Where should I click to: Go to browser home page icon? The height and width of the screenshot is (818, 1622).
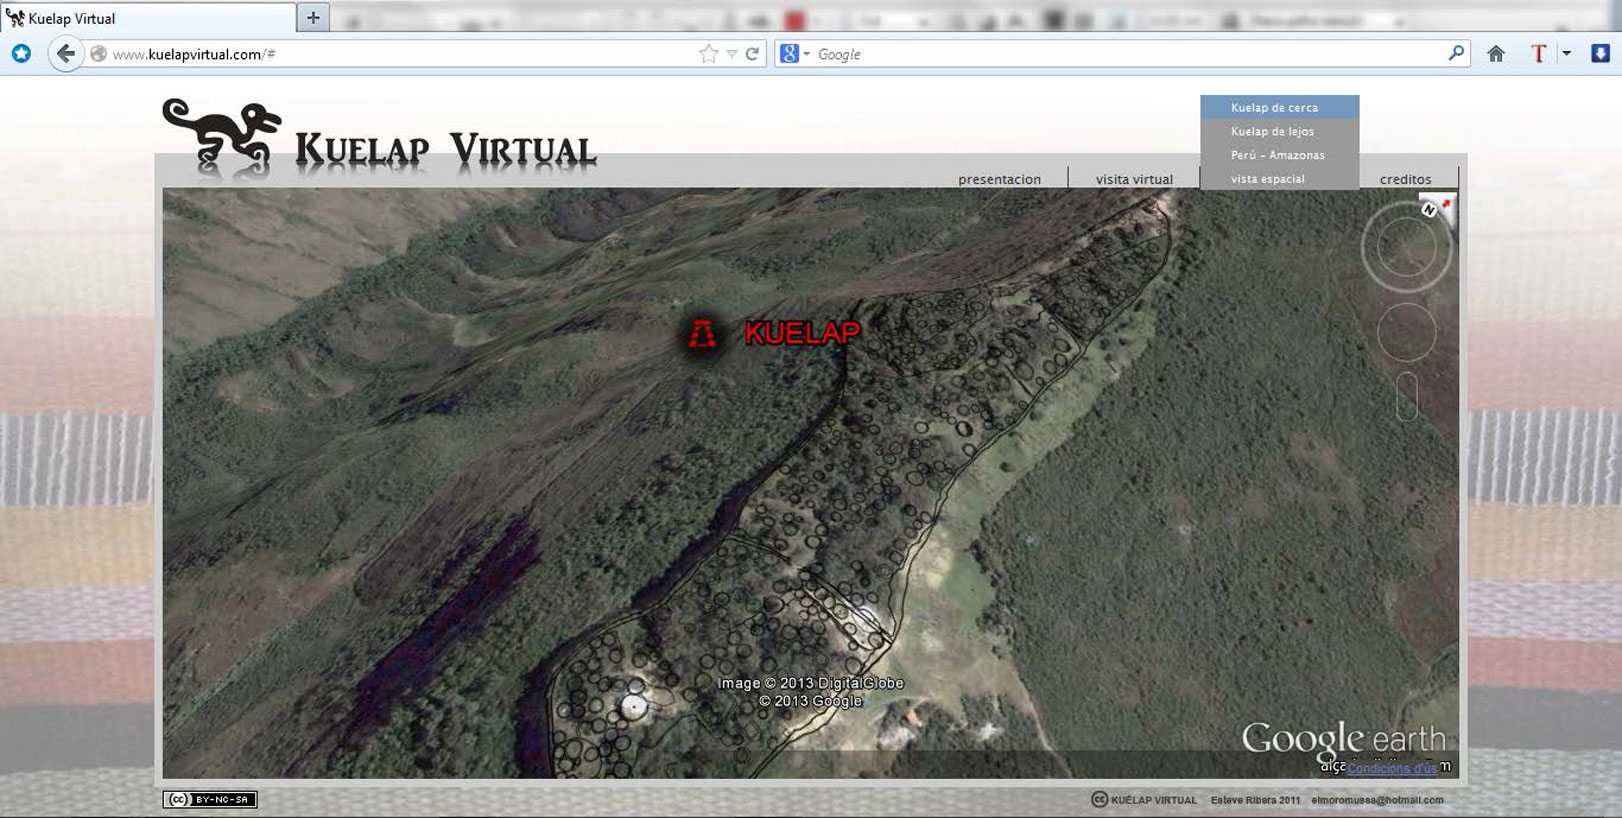click(x=1496, y=54)
